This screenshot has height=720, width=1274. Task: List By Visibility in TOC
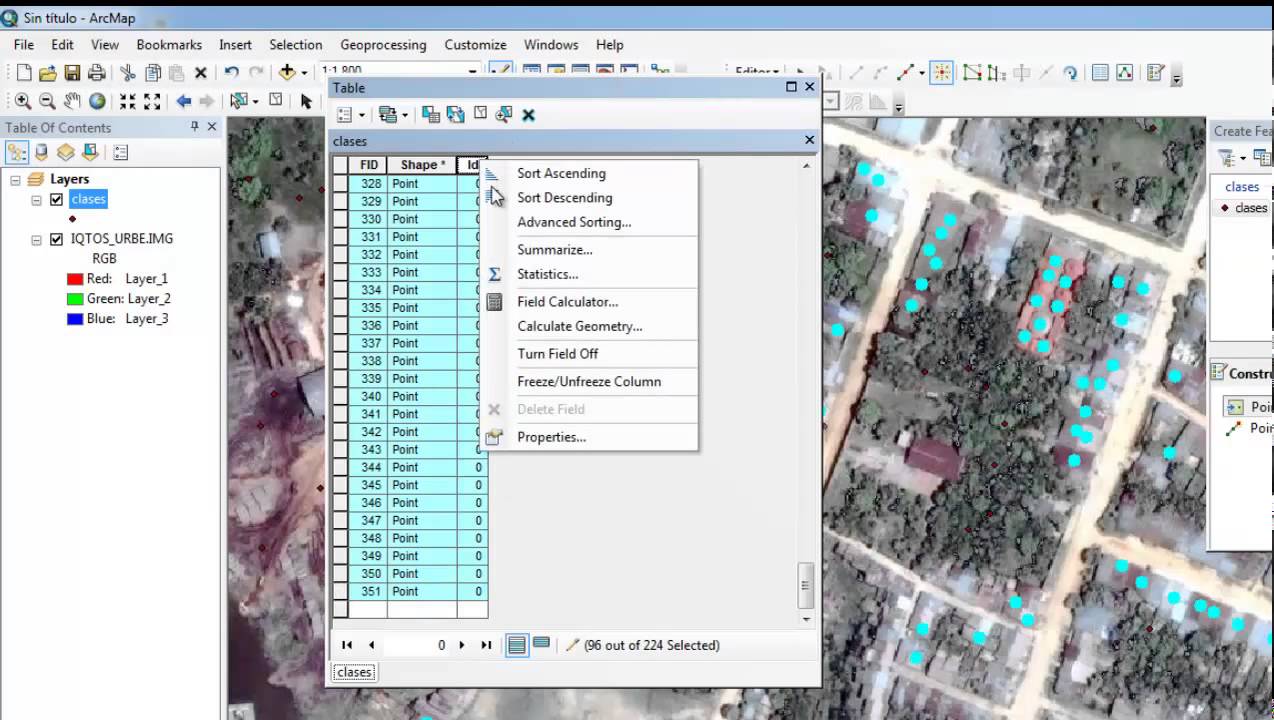pyautogui.click(x=65, y=152)
